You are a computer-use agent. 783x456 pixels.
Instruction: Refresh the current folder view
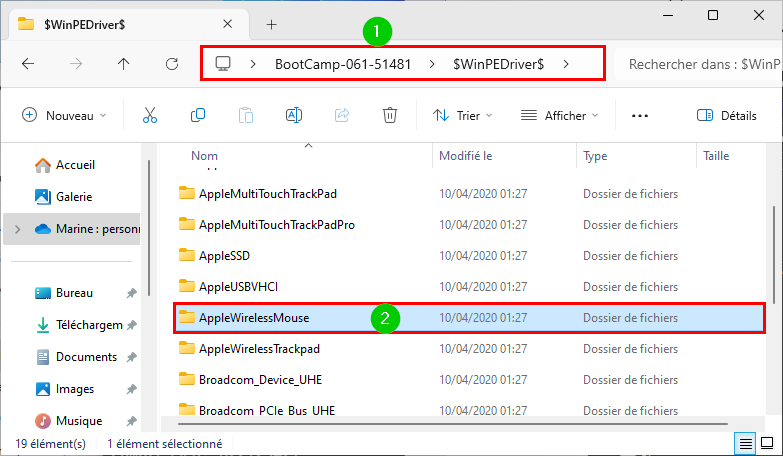point(172,64)
